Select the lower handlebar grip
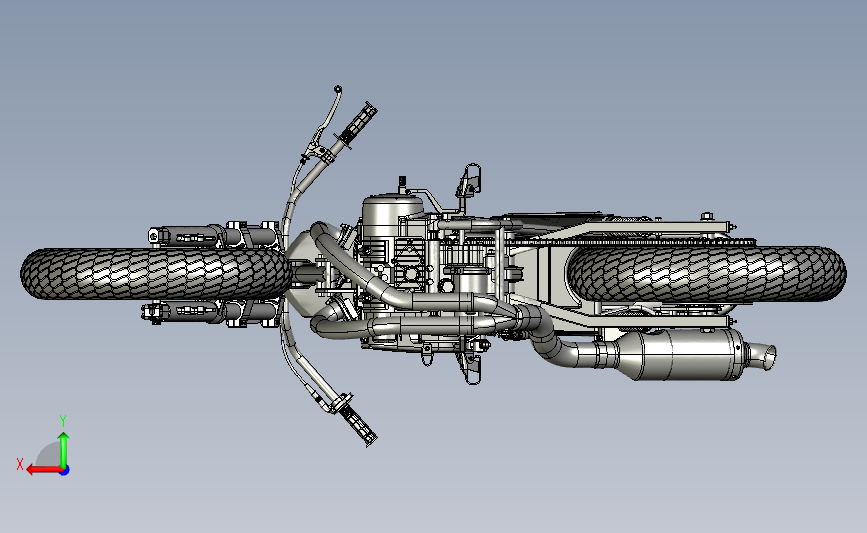The height and width of the screenshot is (533, 867). tap(359, 424)
